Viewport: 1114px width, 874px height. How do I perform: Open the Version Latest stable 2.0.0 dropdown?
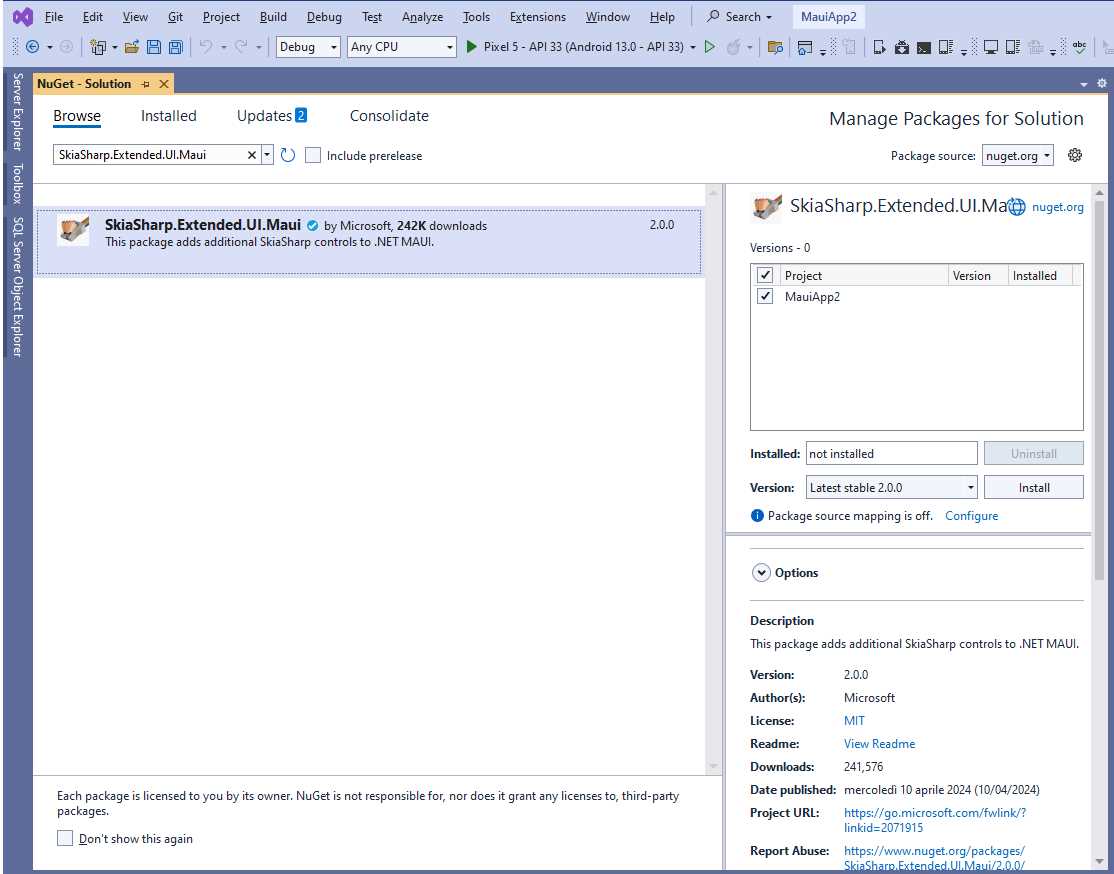pos(892,487)
